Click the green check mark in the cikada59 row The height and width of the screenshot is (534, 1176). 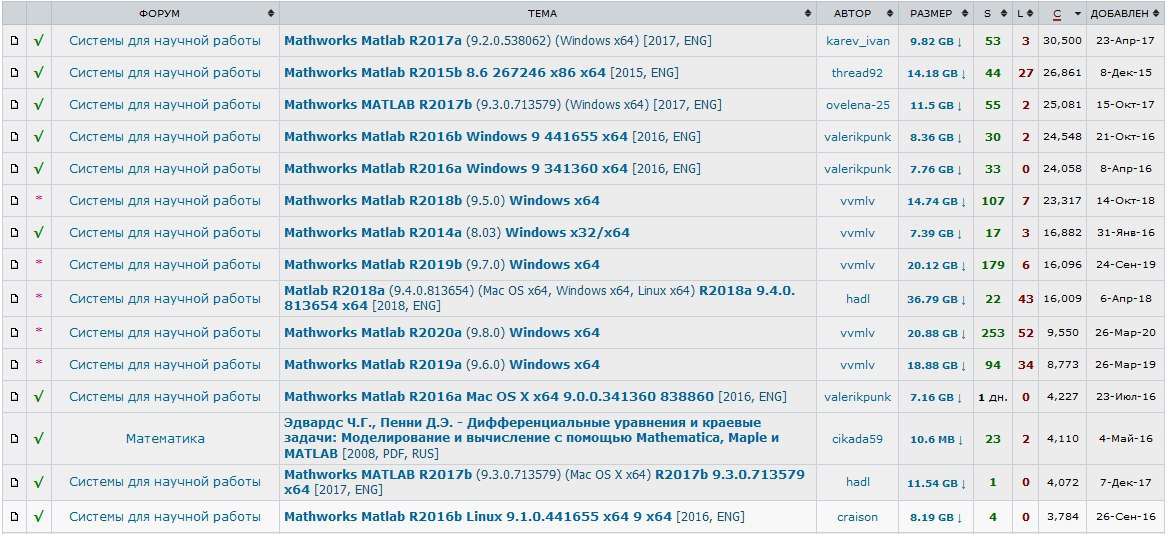[38, 438]
